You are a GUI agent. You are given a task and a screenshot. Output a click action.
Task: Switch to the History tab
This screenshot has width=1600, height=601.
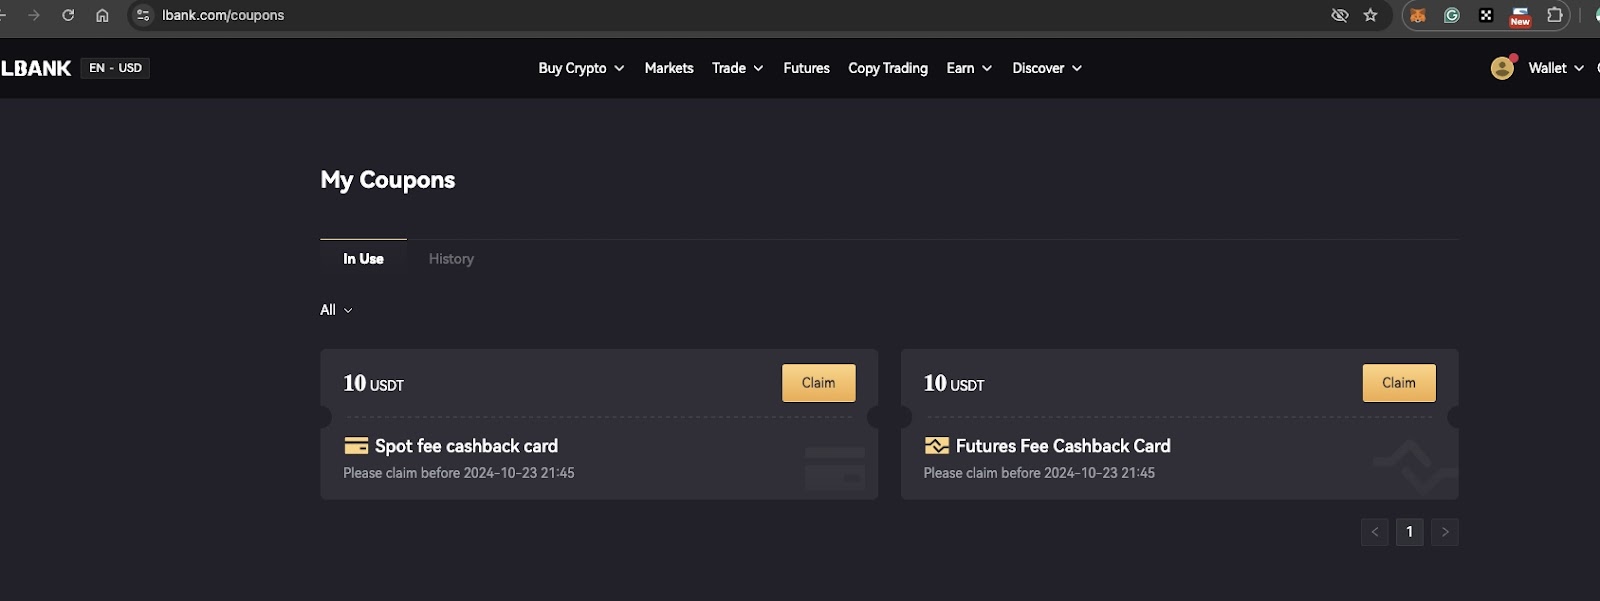click(x=451, y=259)
